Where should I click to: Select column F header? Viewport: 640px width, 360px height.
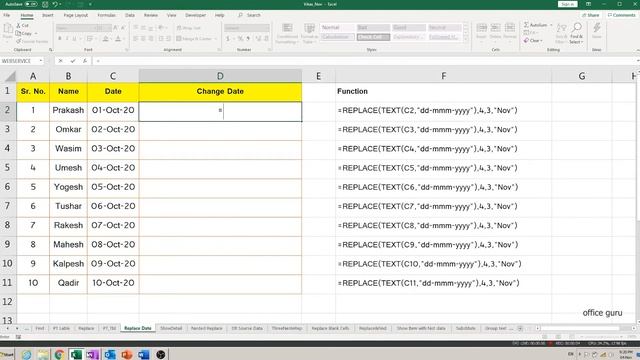pyautogui.click(x=443, y=76)
